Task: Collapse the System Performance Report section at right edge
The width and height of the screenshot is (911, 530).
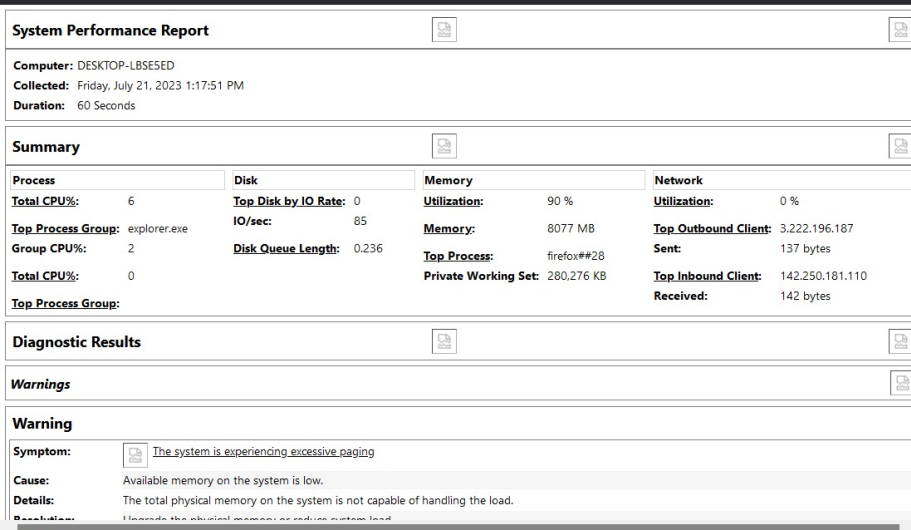Action: click(899, 30)
